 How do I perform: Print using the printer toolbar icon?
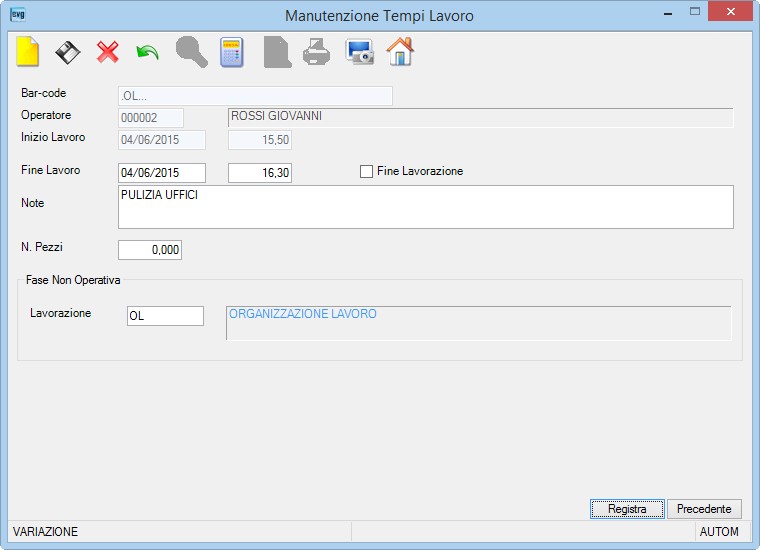click(317, 52)
